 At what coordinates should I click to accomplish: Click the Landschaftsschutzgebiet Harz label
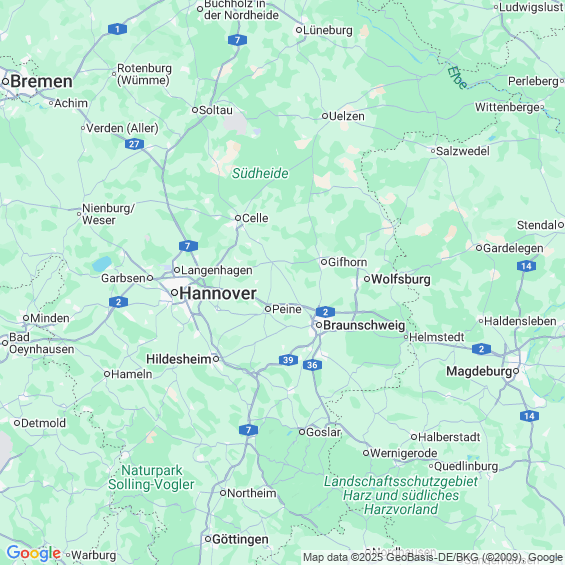click(x=401, y=495)
